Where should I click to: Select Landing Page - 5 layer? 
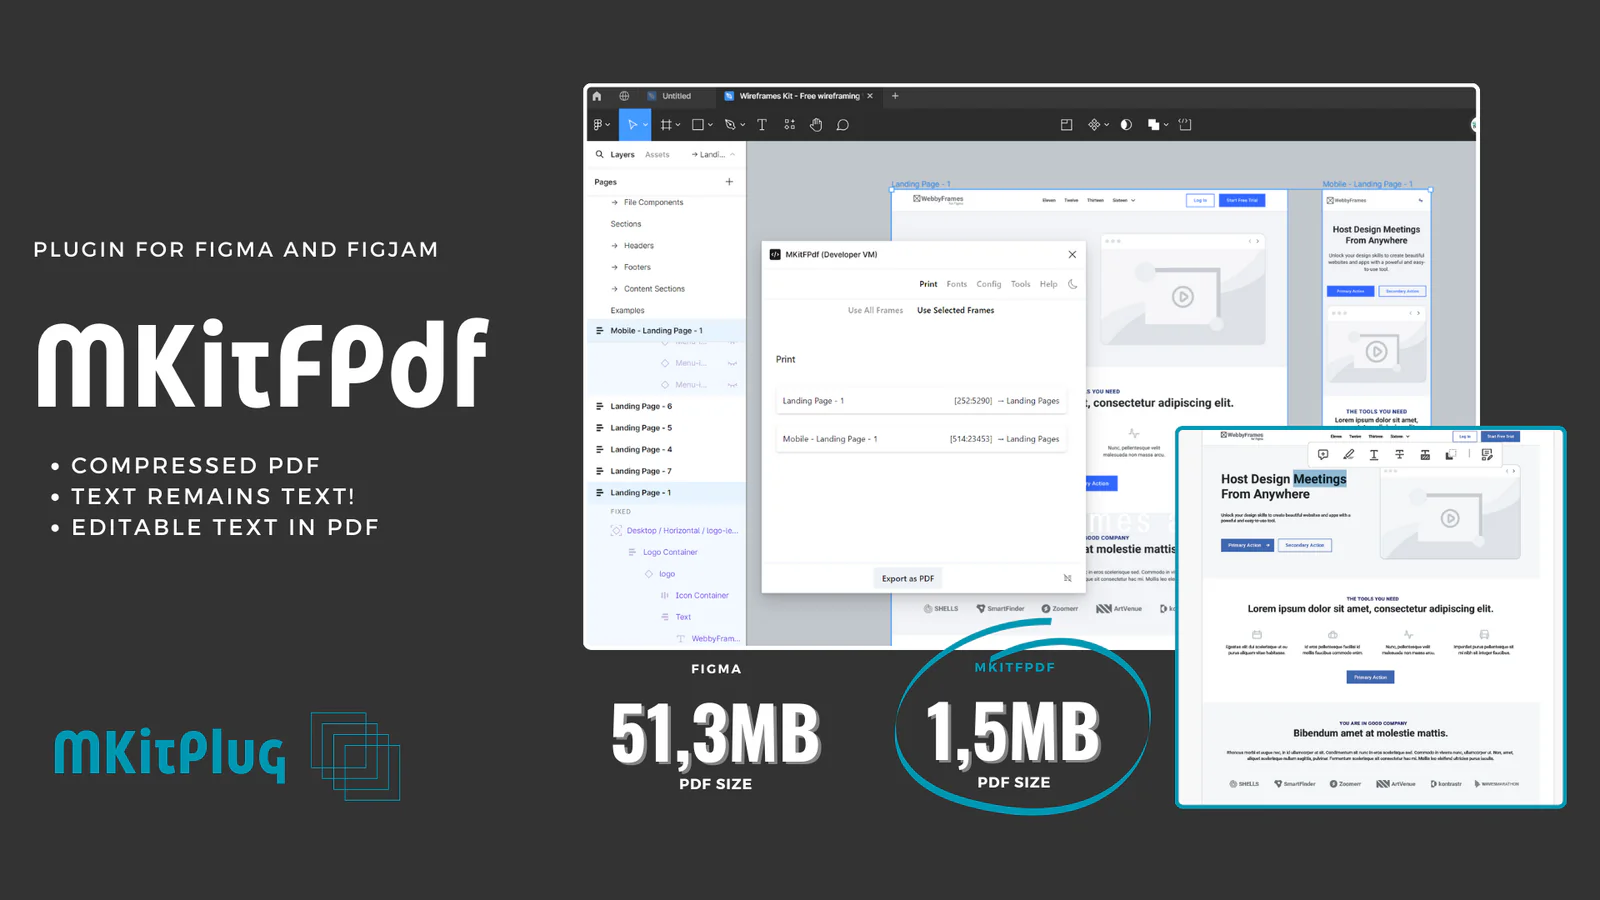pos(665,428)
